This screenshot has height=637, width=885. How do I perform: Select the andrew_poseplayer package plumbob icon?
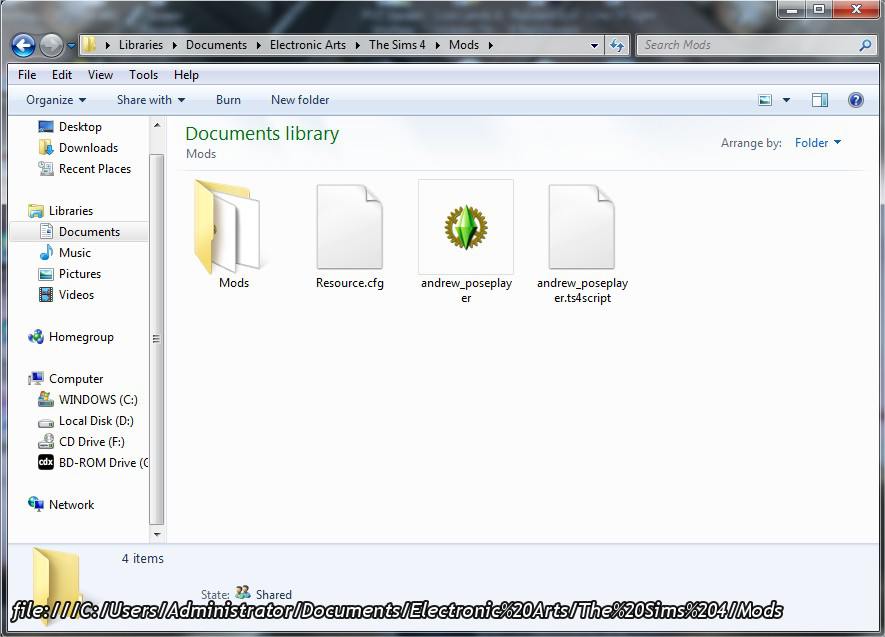(466, 227)
